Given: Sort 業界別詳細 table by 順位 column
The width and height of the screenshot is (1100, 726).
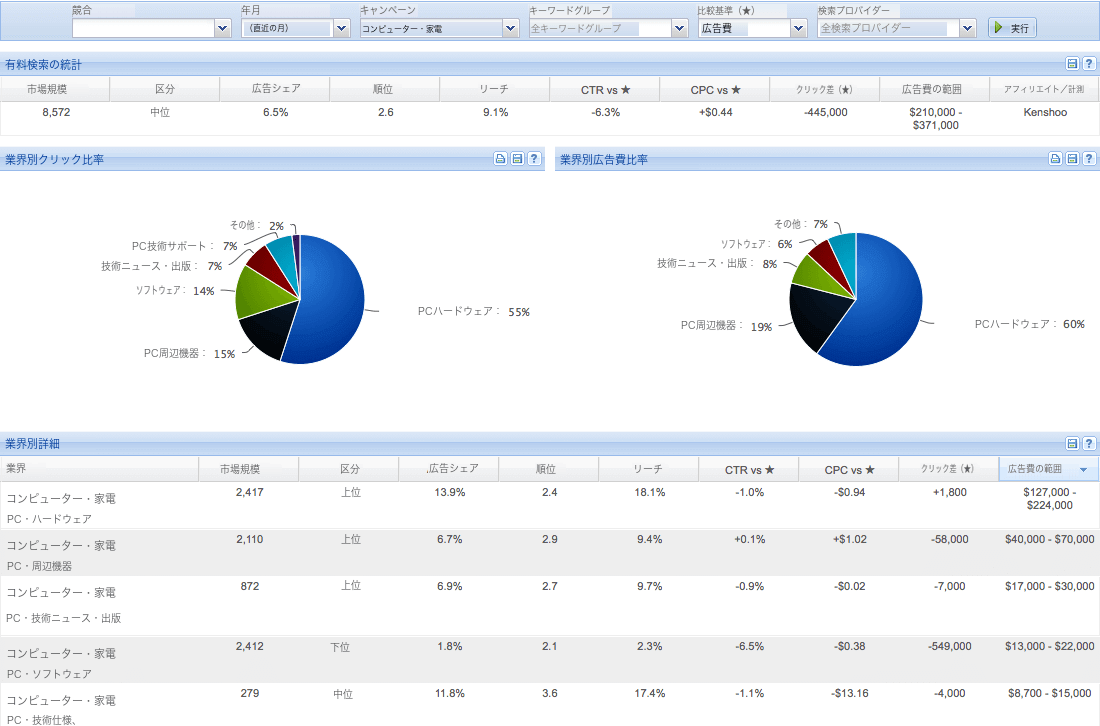Looking at the screenshot, I should pyautogui.click(x=549, y=469).
